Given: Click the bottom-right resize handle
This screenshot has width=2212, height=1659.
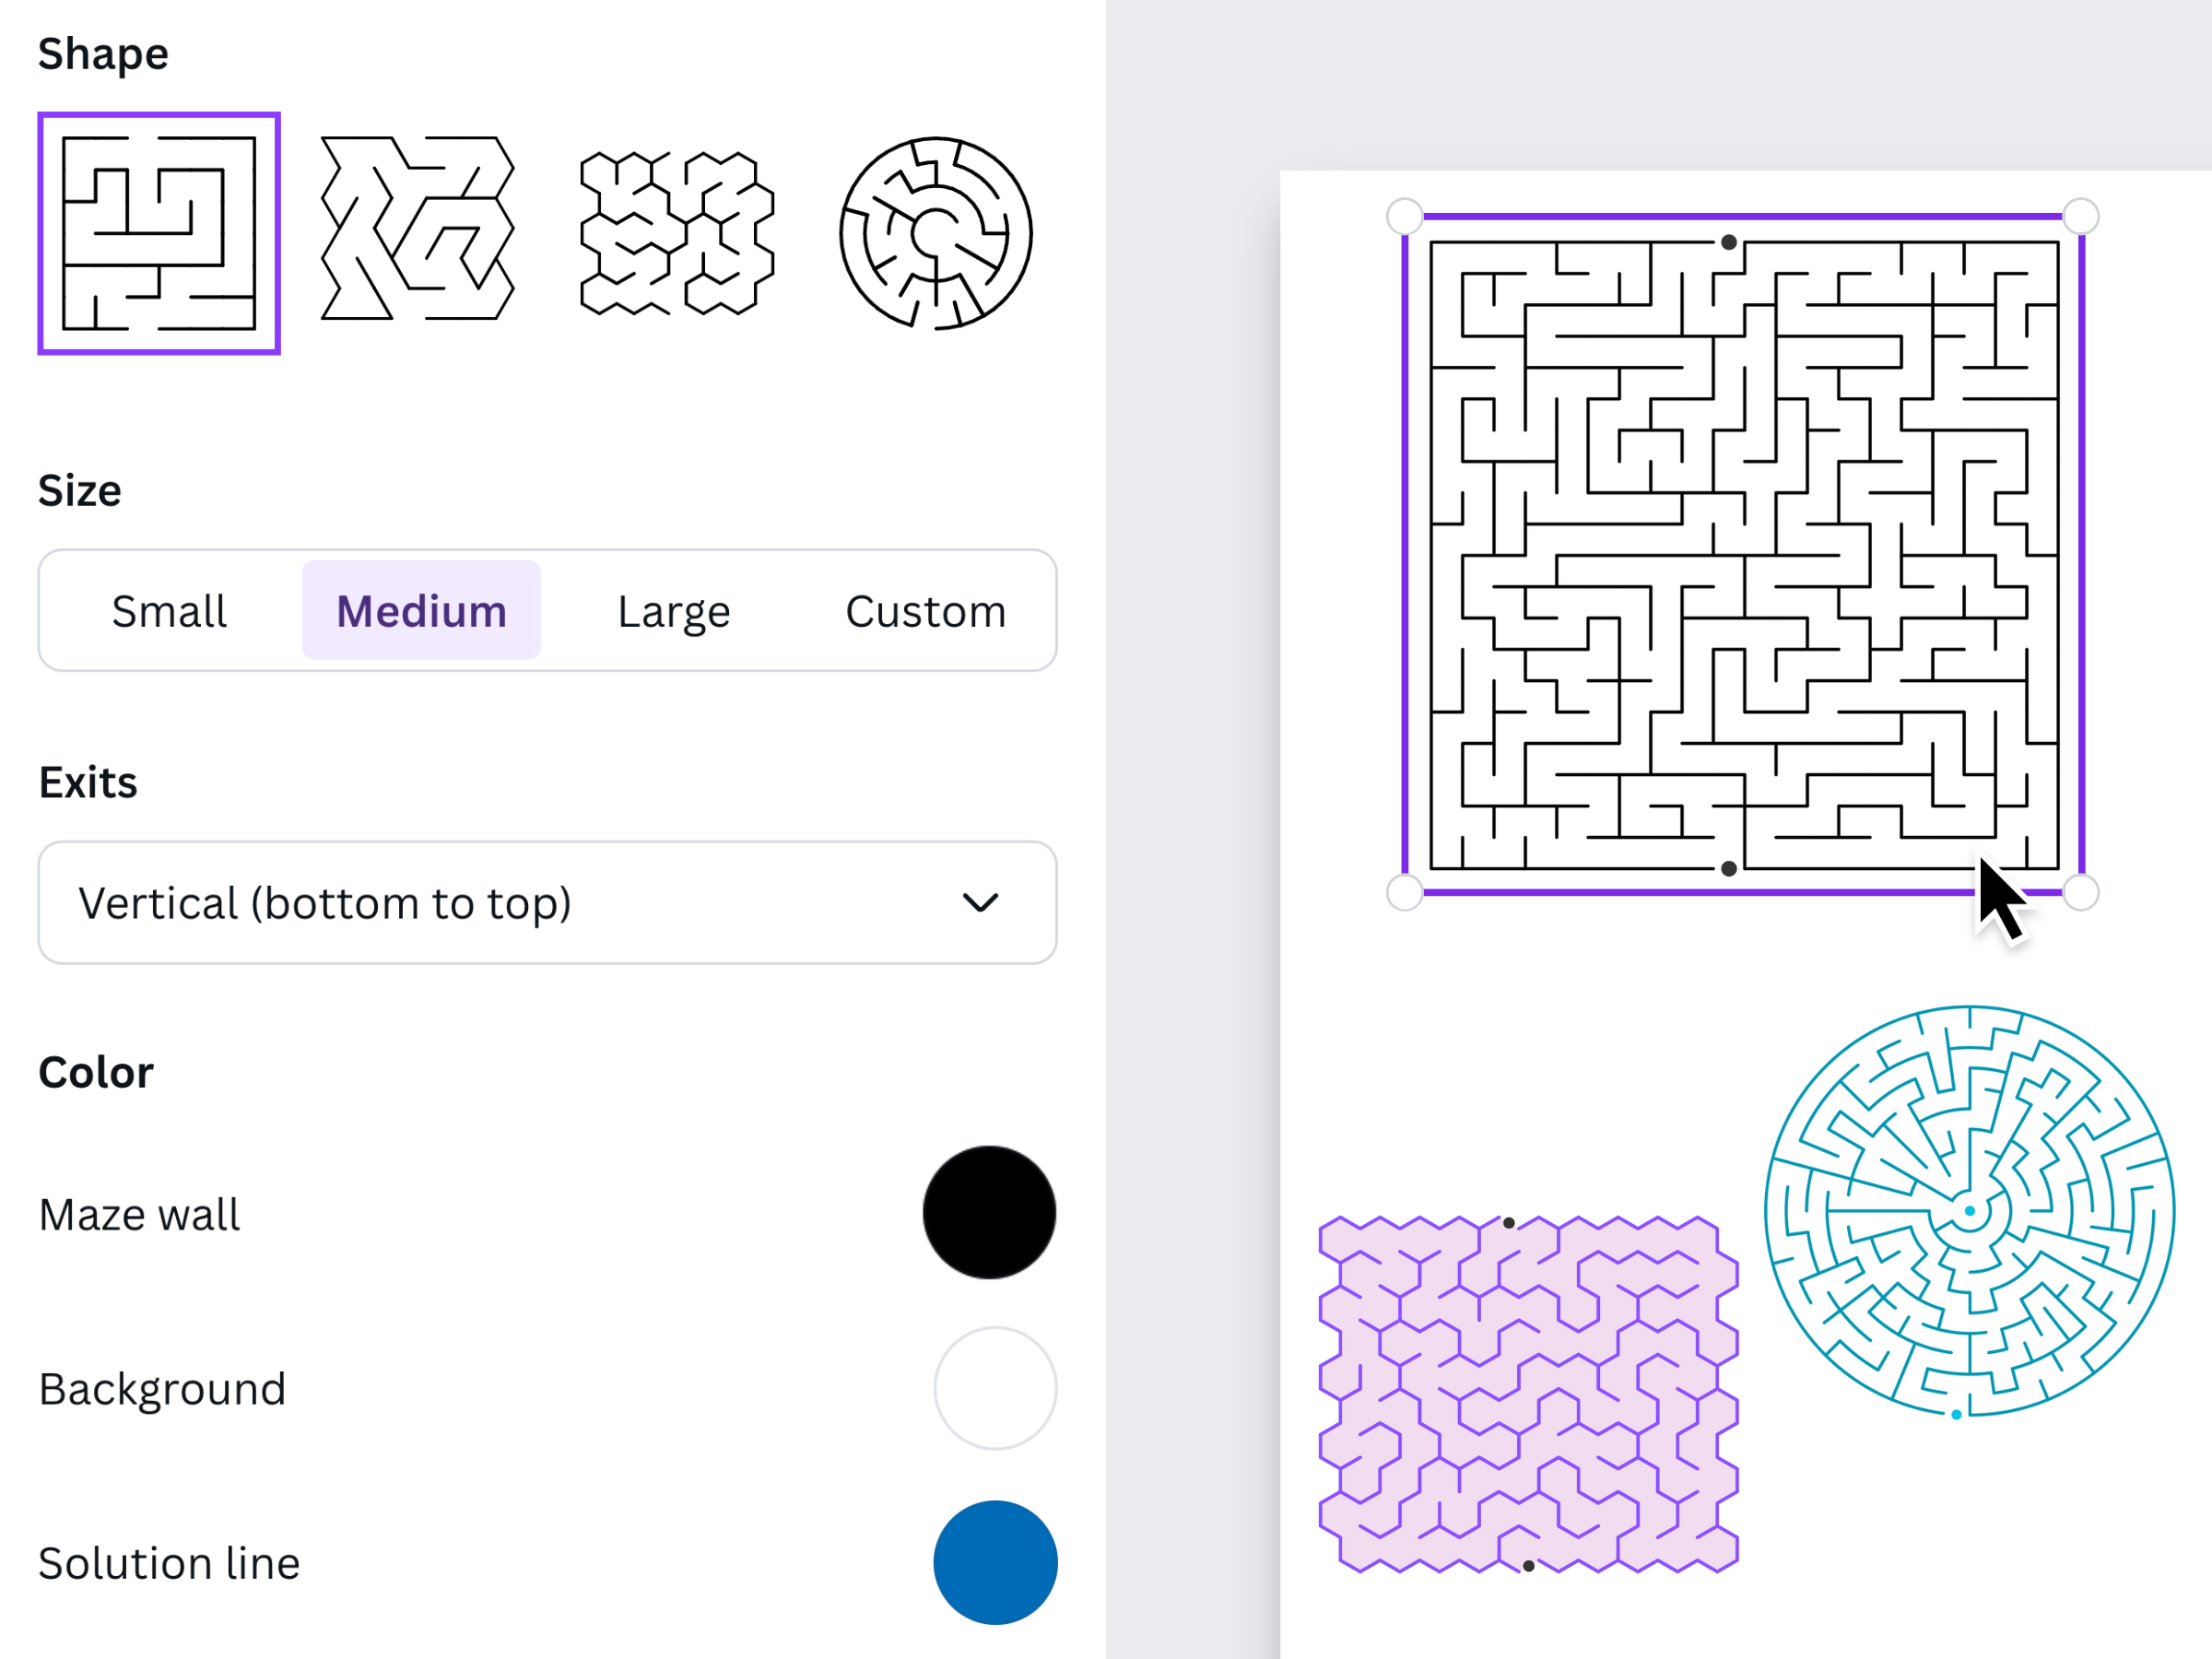Looking at the screenshot, I should (2080, 890).
